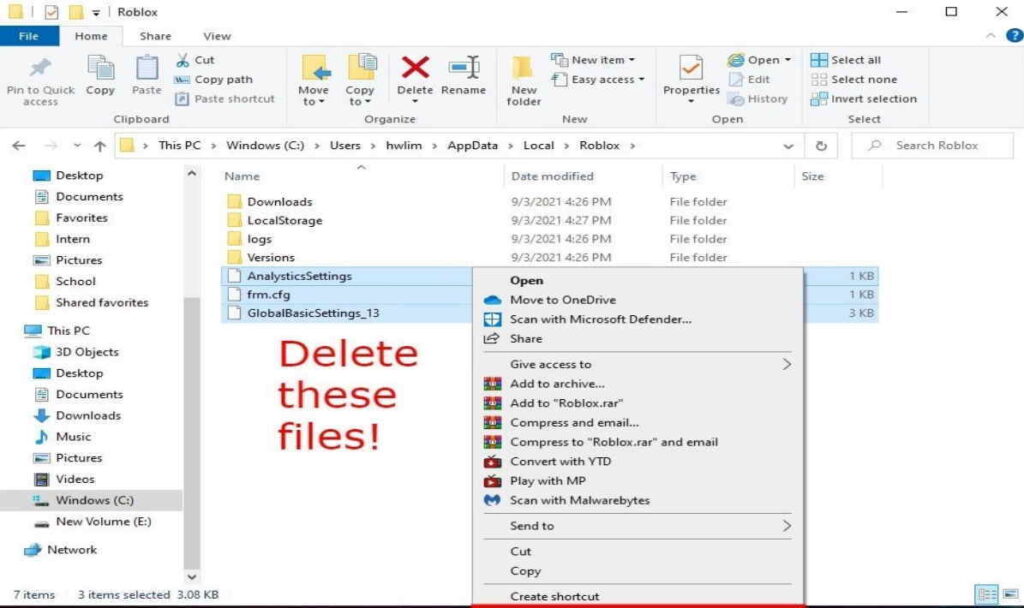Go back with the Back arrow
Image resolution: width=1024 pixels, height=608 pixels.
(x=19, y=146)
